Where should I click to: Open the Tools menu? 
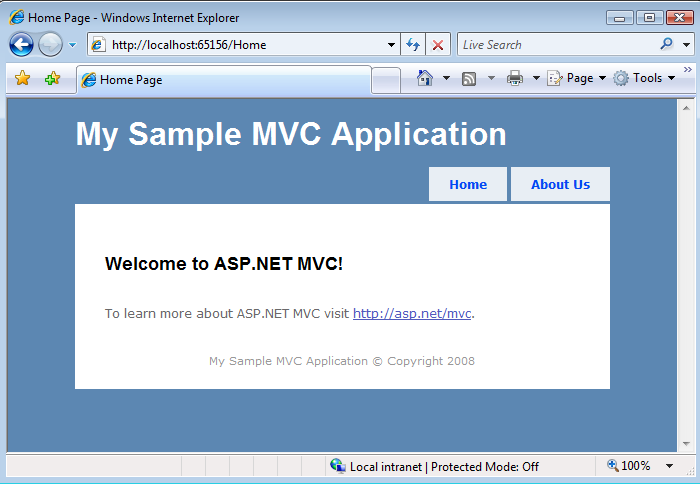tap(644, 78)
